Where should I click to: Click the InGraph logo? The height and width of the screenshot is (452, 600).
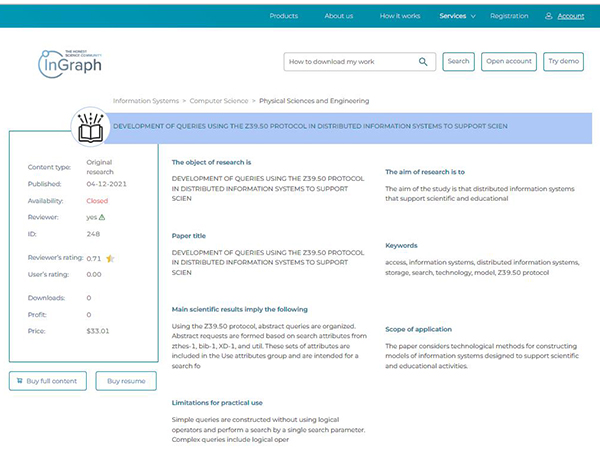click(69, 63)
